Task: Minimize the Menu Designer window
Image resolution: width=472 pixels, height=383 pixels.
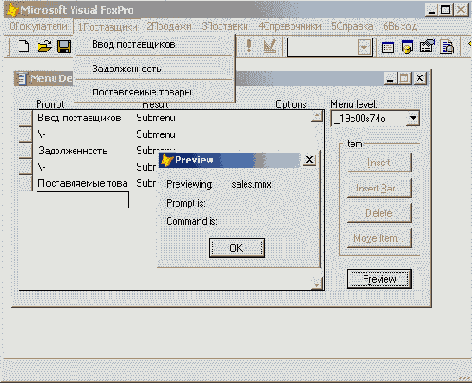Action: pos(390,79)
